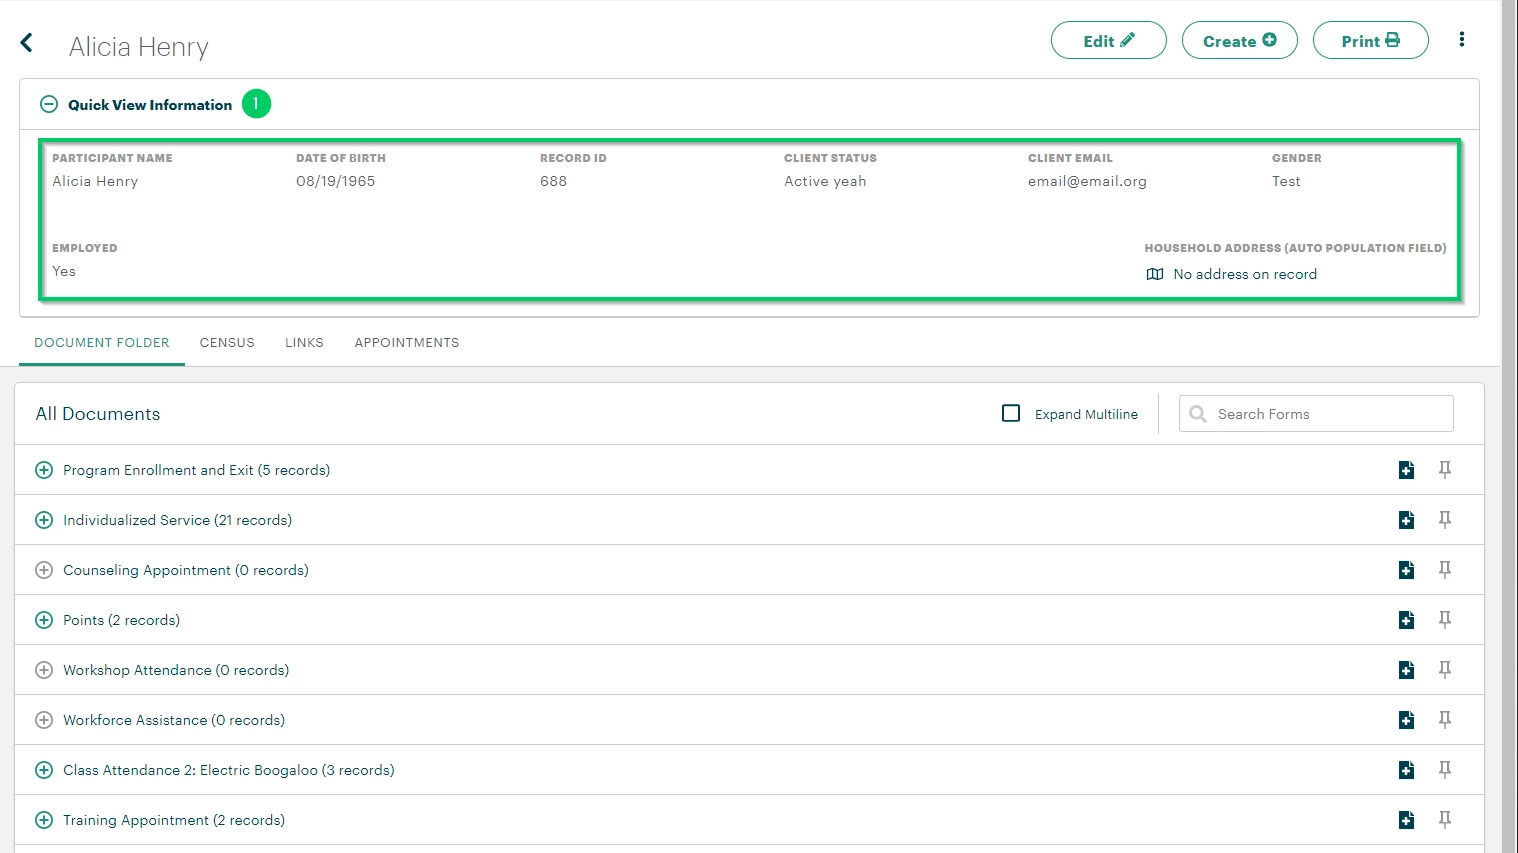Expand Program Enrollment and Exit records

pos(44,470)
